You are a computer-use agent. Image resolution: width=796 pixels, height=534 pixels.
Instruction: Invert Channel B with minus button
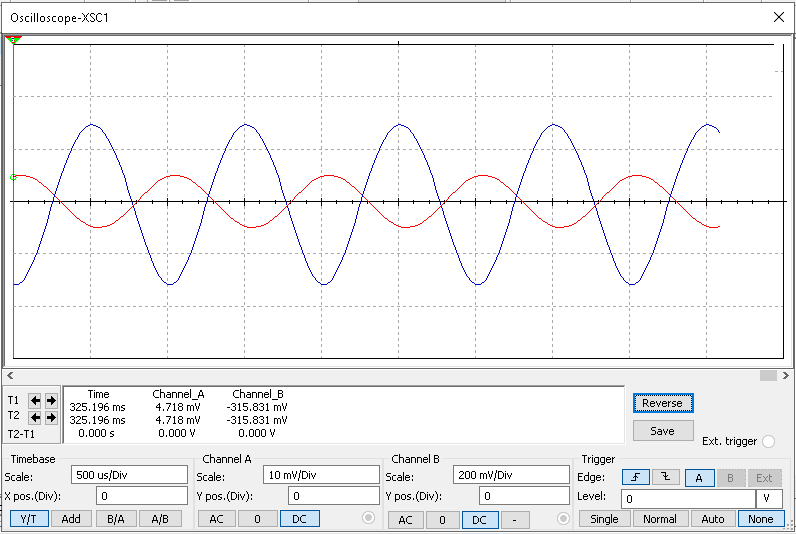coord(515,520)
